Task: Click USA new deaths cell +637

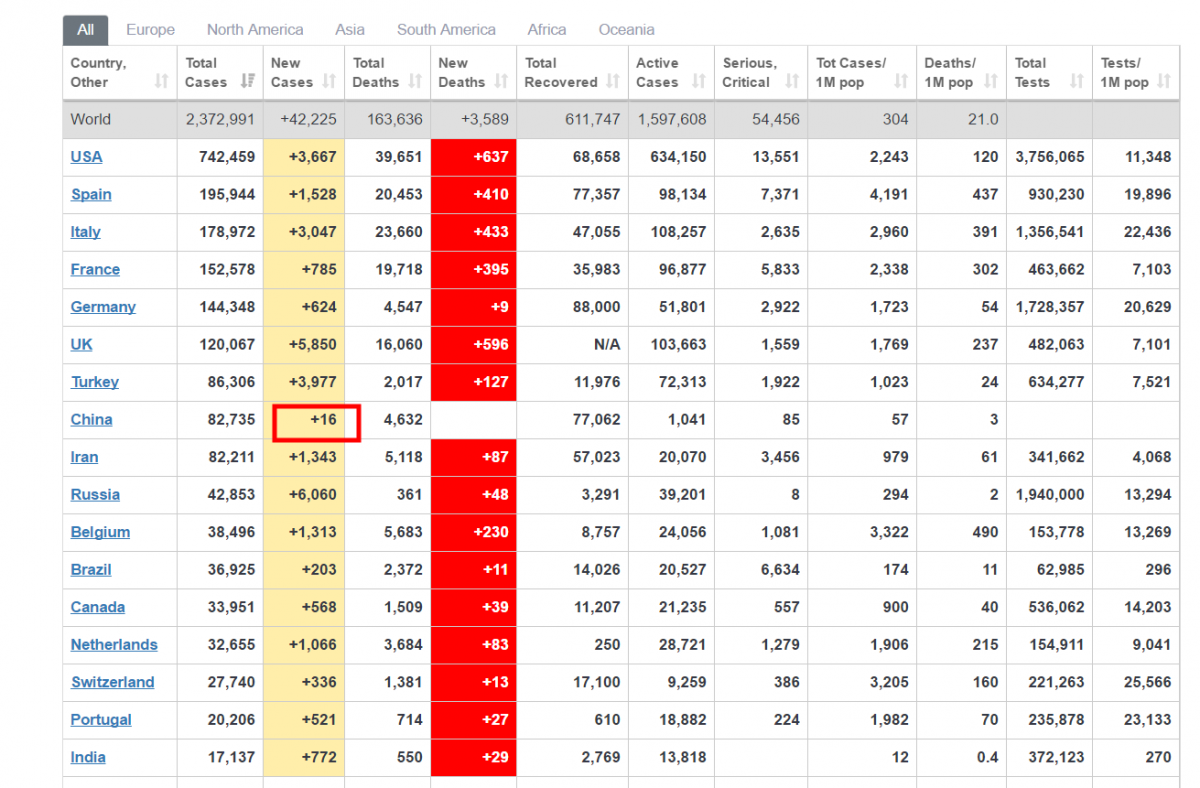Action: coord(473,157)
